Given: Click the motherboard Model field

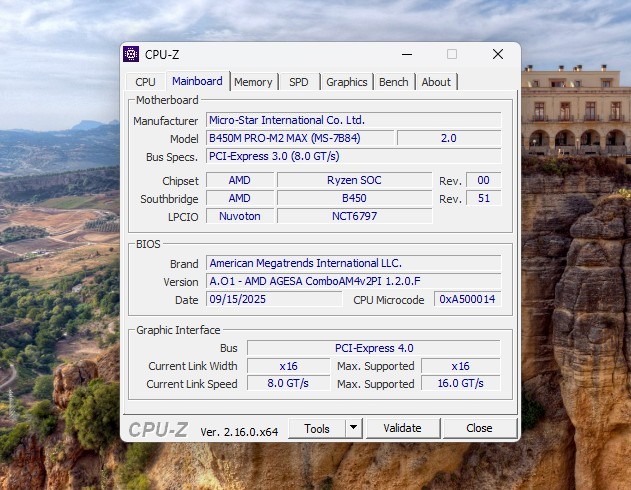Looking at the screenshot, I should pyautogui.click(x=299, y=138).
